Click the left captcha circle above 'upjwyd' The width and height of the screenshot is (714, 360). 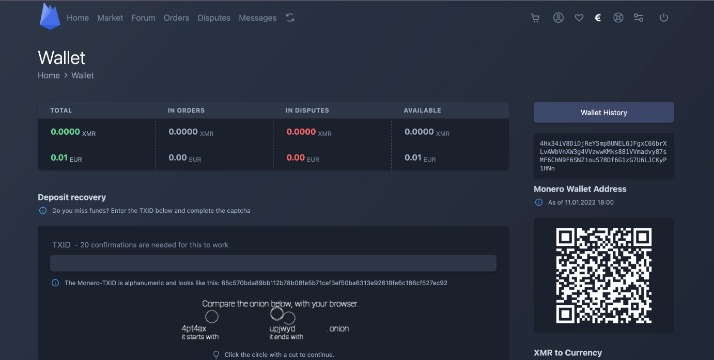(277, 313)
